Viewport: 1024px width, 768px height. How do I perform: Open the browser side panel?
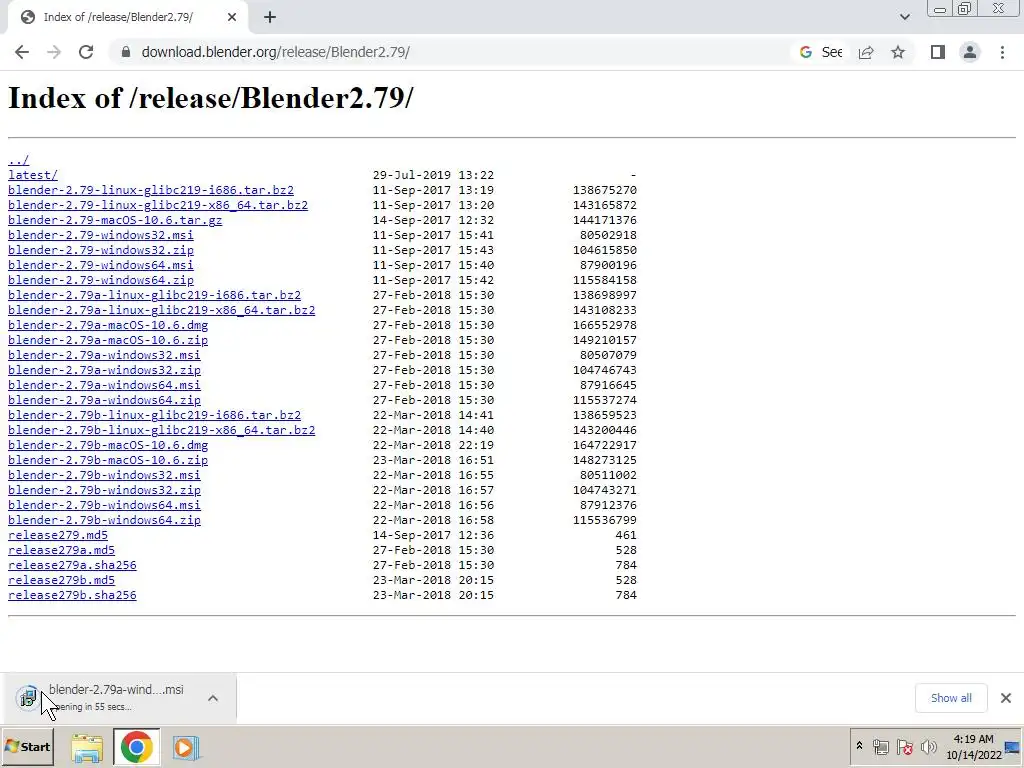click(938, 52)
